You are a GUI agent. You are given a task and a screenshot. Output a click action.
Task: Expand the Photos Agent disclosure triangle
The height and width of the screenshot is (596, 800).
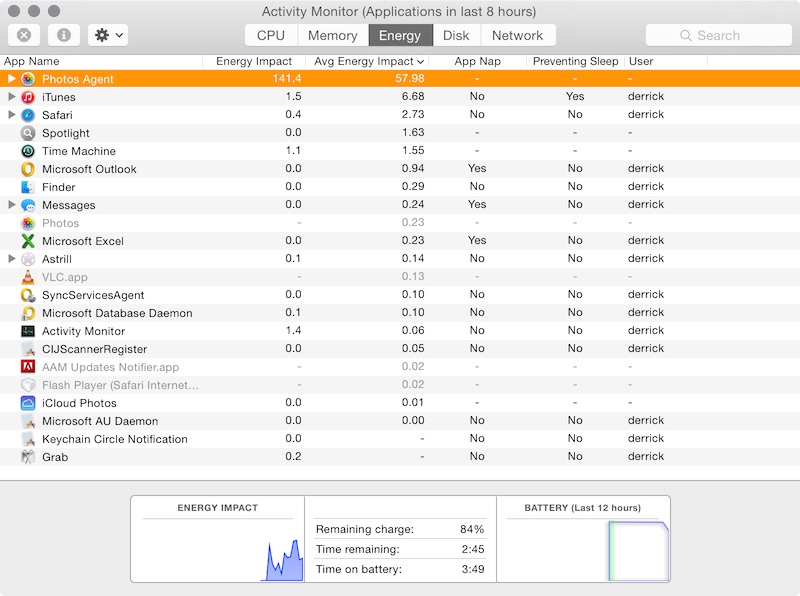point(12,79)
